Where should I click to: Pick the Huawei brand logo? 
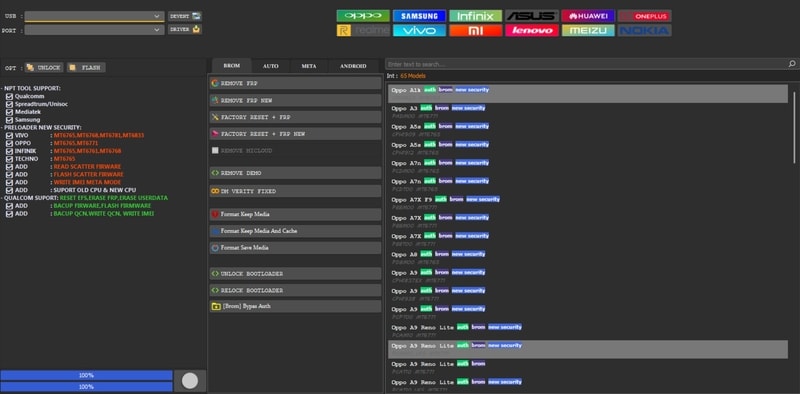point(588,16)
